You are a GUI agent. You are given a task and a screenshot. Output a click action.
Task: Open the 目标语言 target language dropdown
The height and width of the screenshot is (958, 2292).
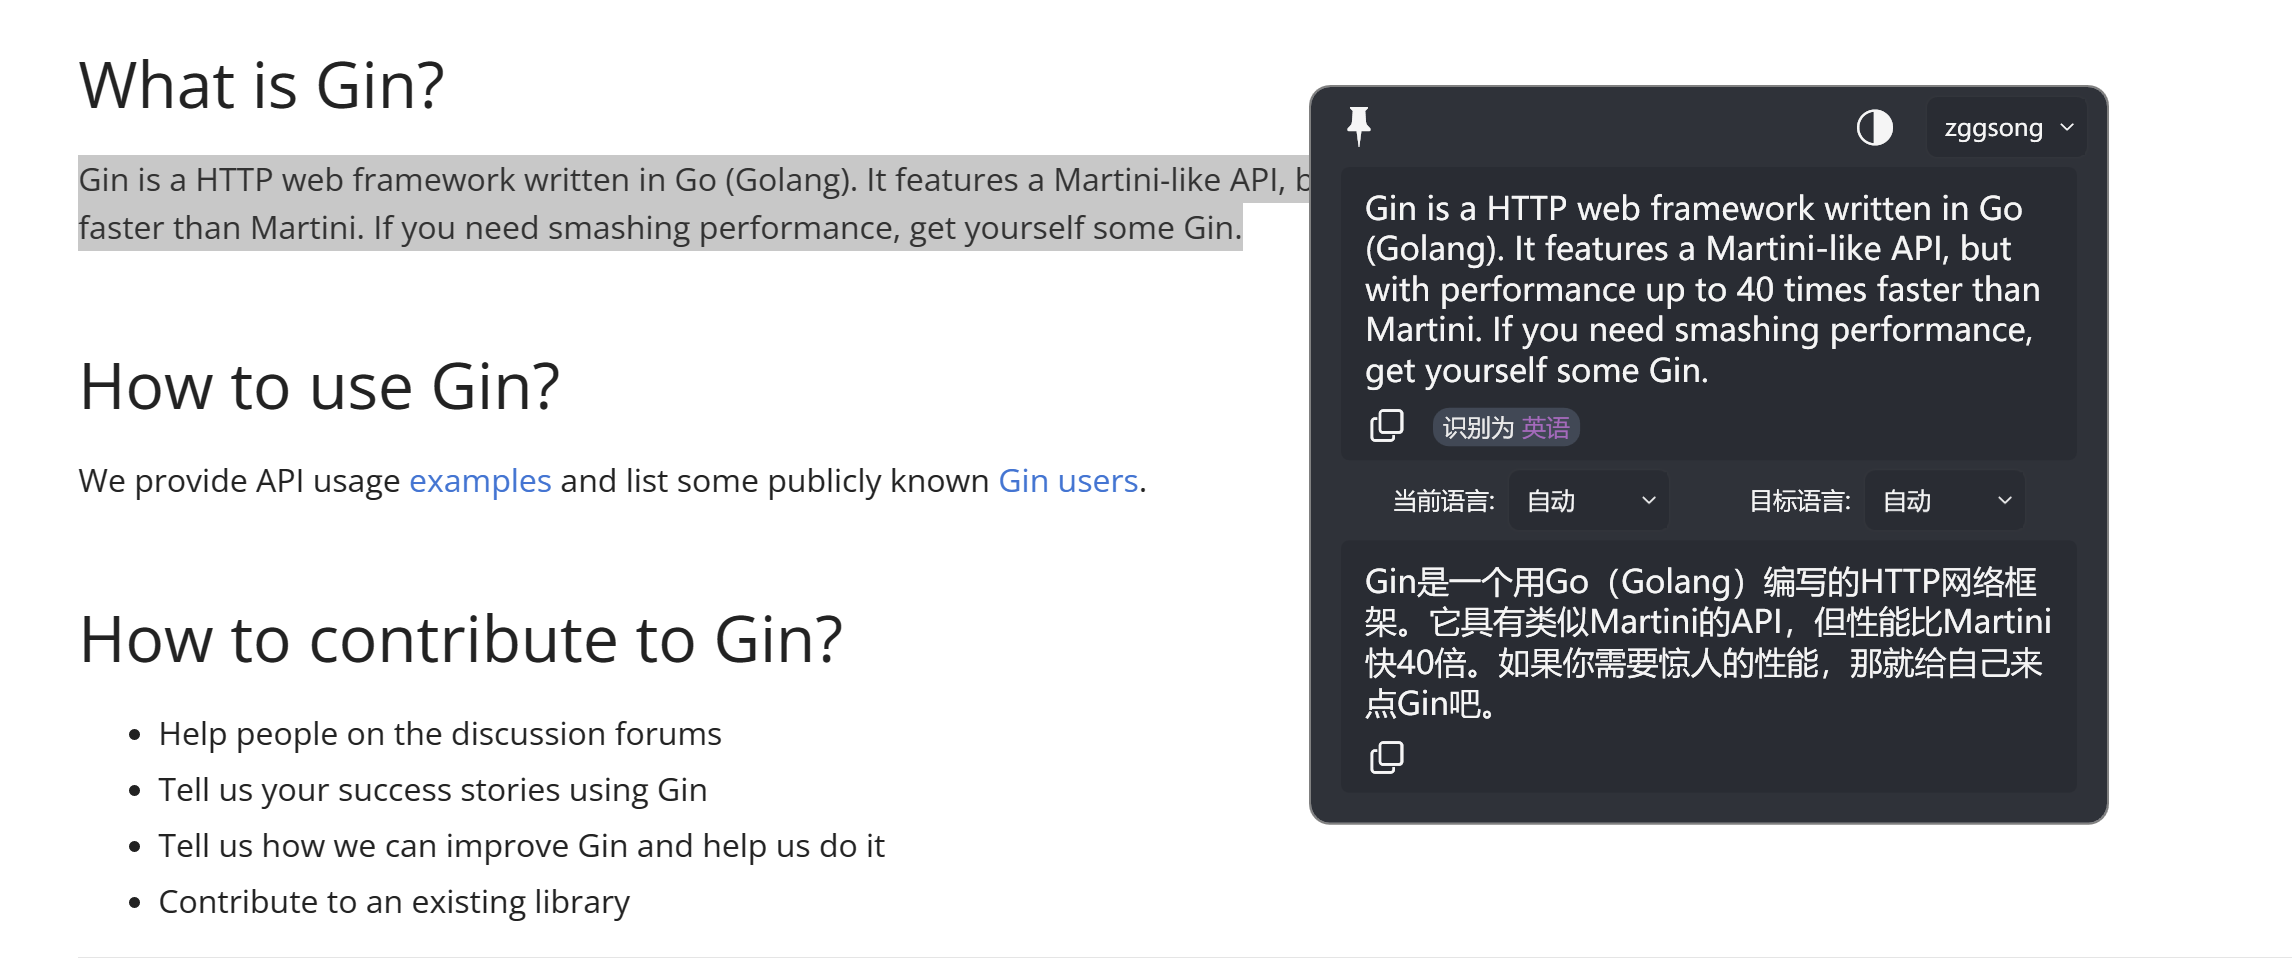(x=1945, y=501)
